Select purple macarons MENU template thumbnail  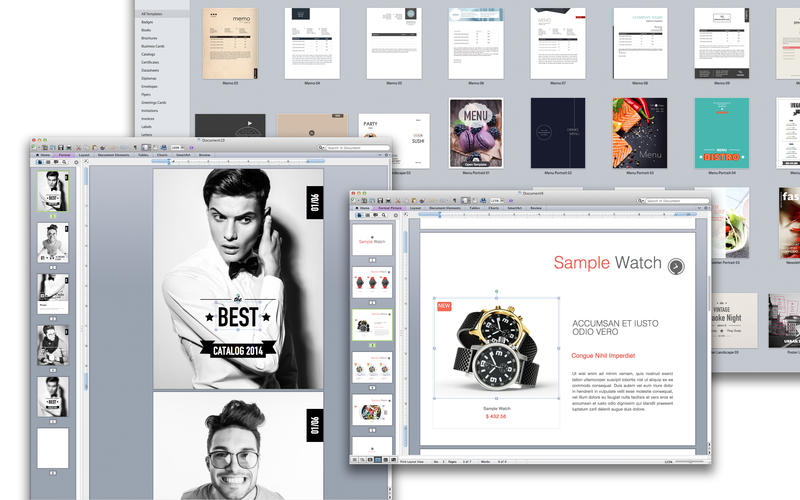tap(476, 133)
